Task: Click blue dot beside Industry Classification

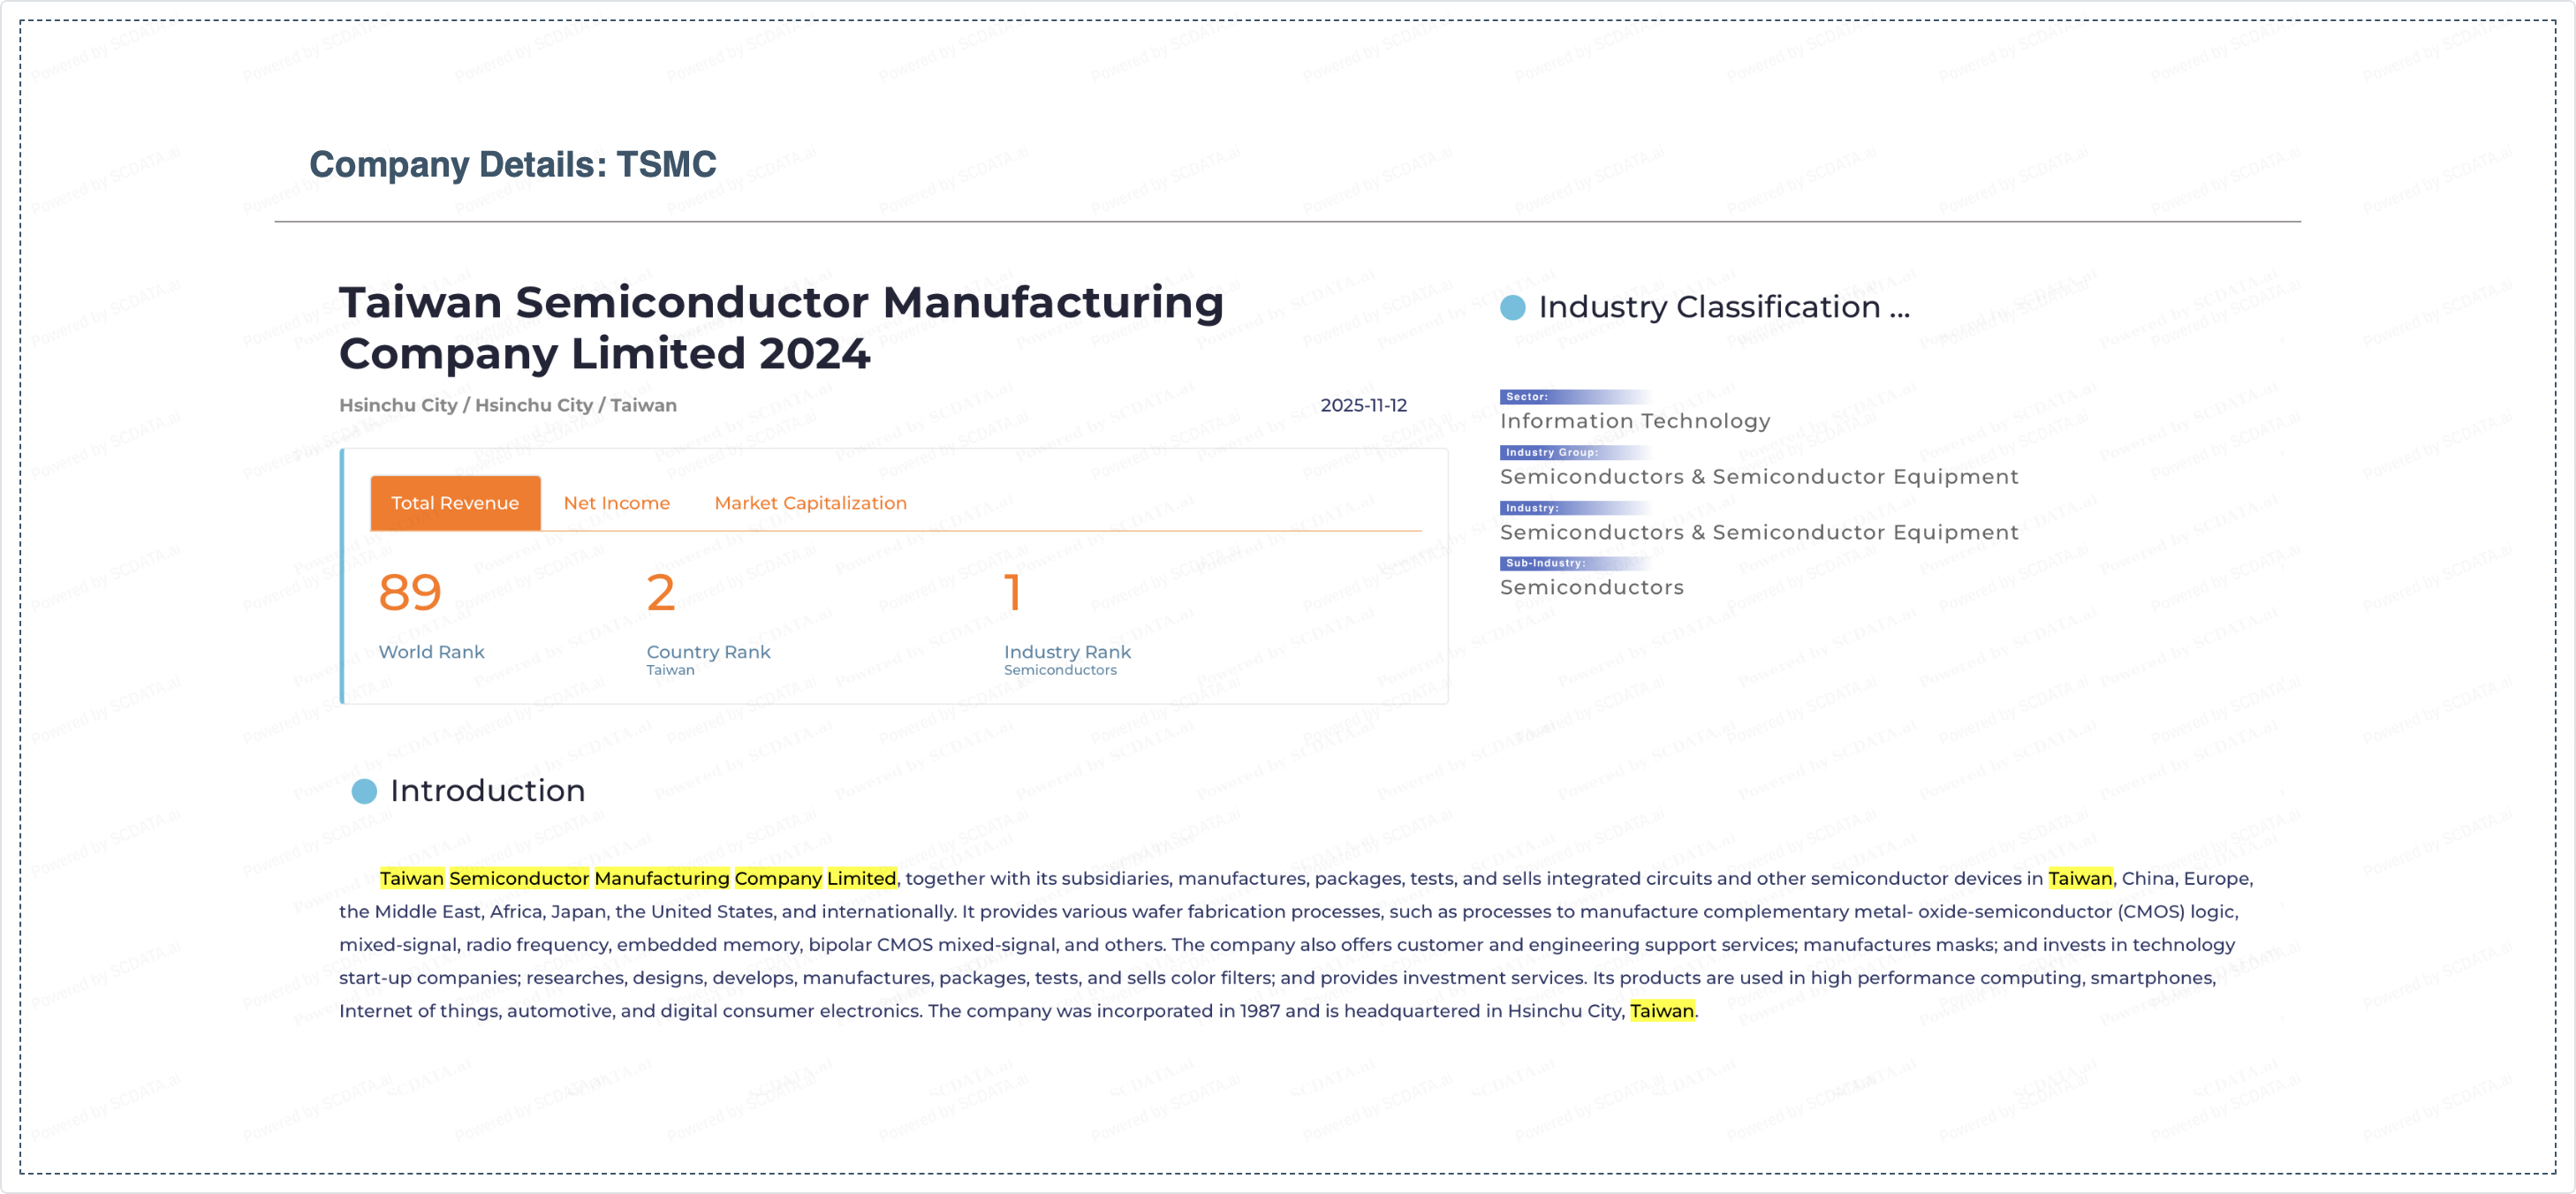Action: [1513, 308]
